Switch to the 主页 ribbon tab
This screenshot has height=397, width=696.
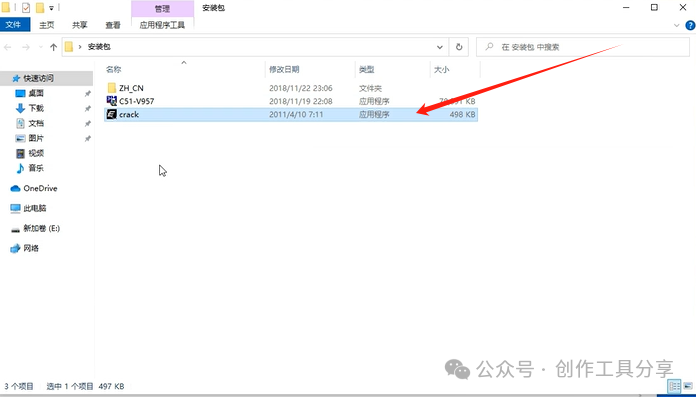tap(47, 25)
